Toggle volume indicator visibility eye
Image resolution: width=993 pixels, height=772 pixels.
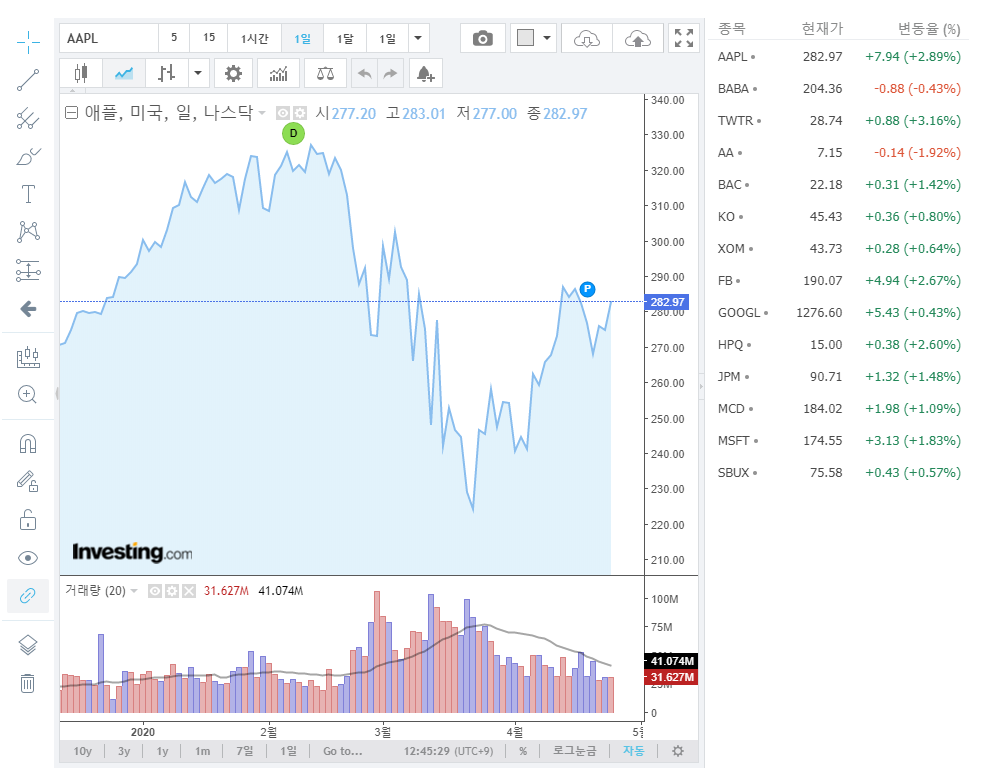tap(155, 591)
